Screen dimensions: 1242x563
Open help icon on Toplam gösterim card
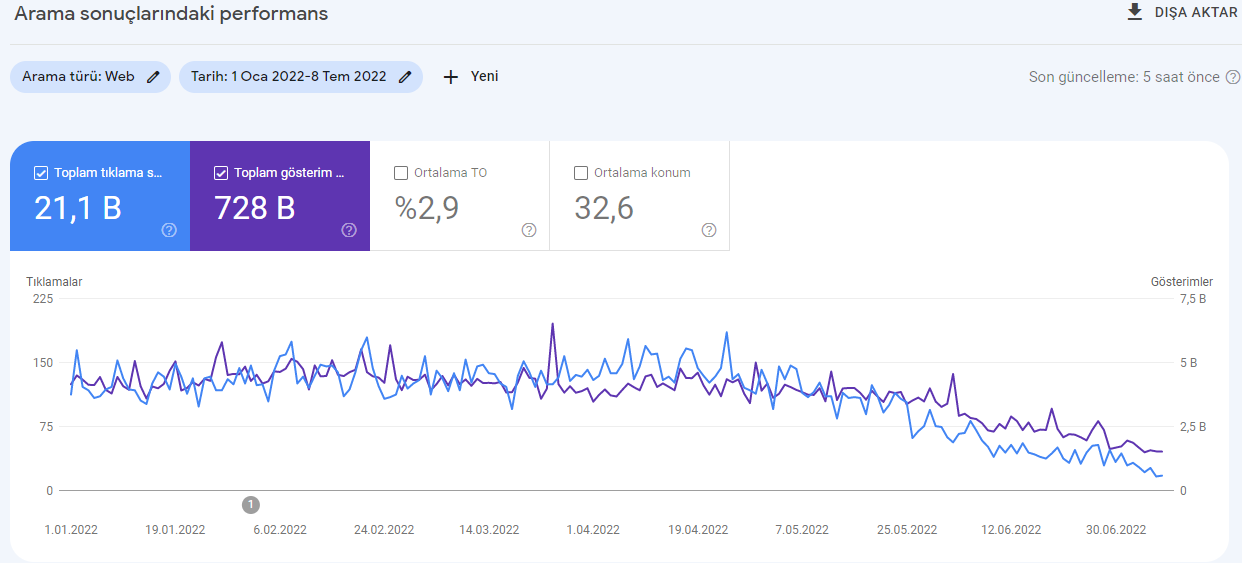[349, 230]
